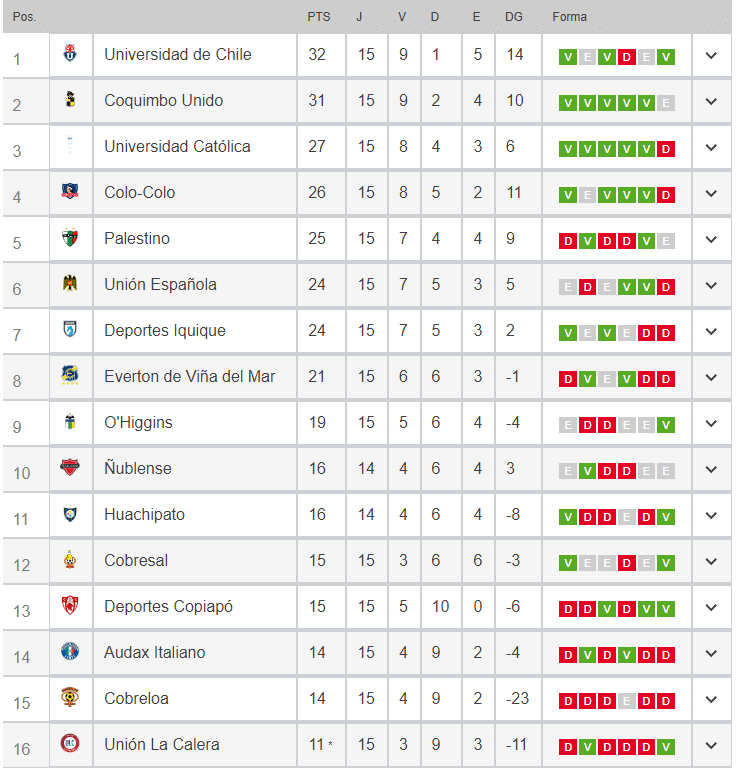Sort the table by PTS column

319,17
